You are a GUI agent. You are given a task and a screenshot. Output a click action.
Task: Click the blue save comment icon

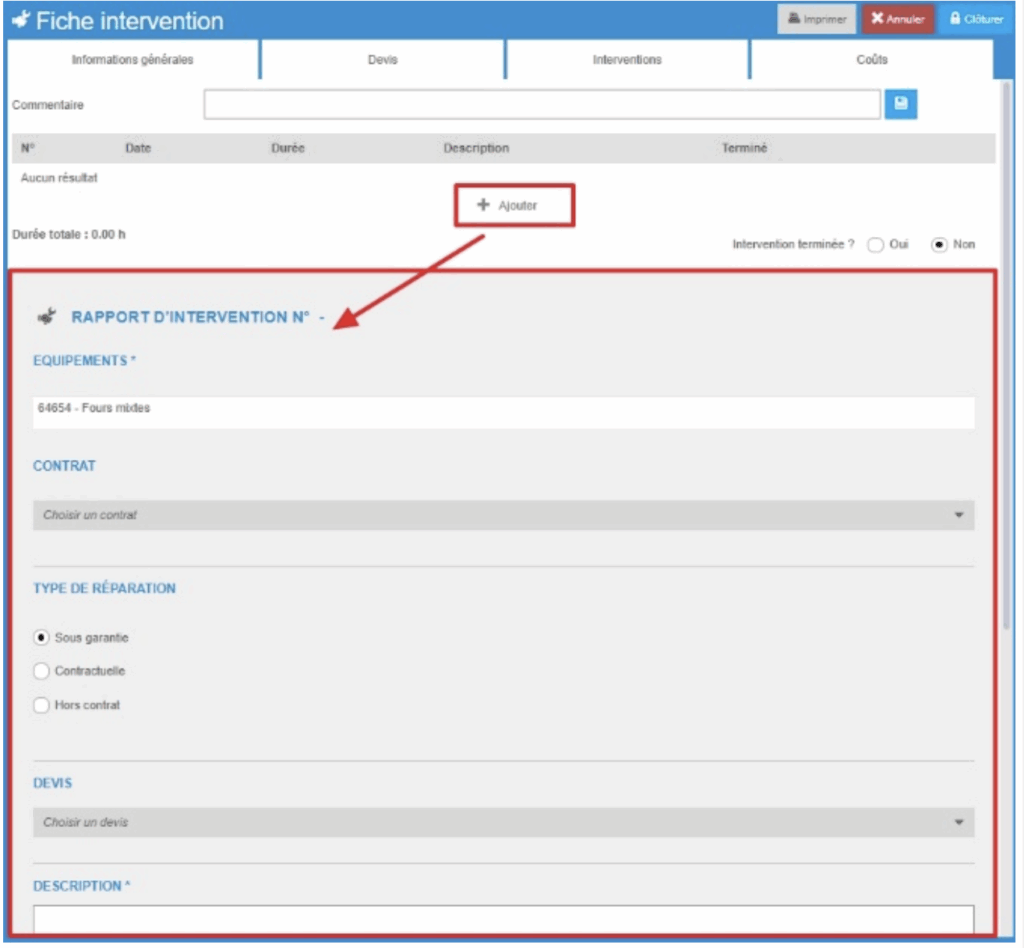pos(900,105)
